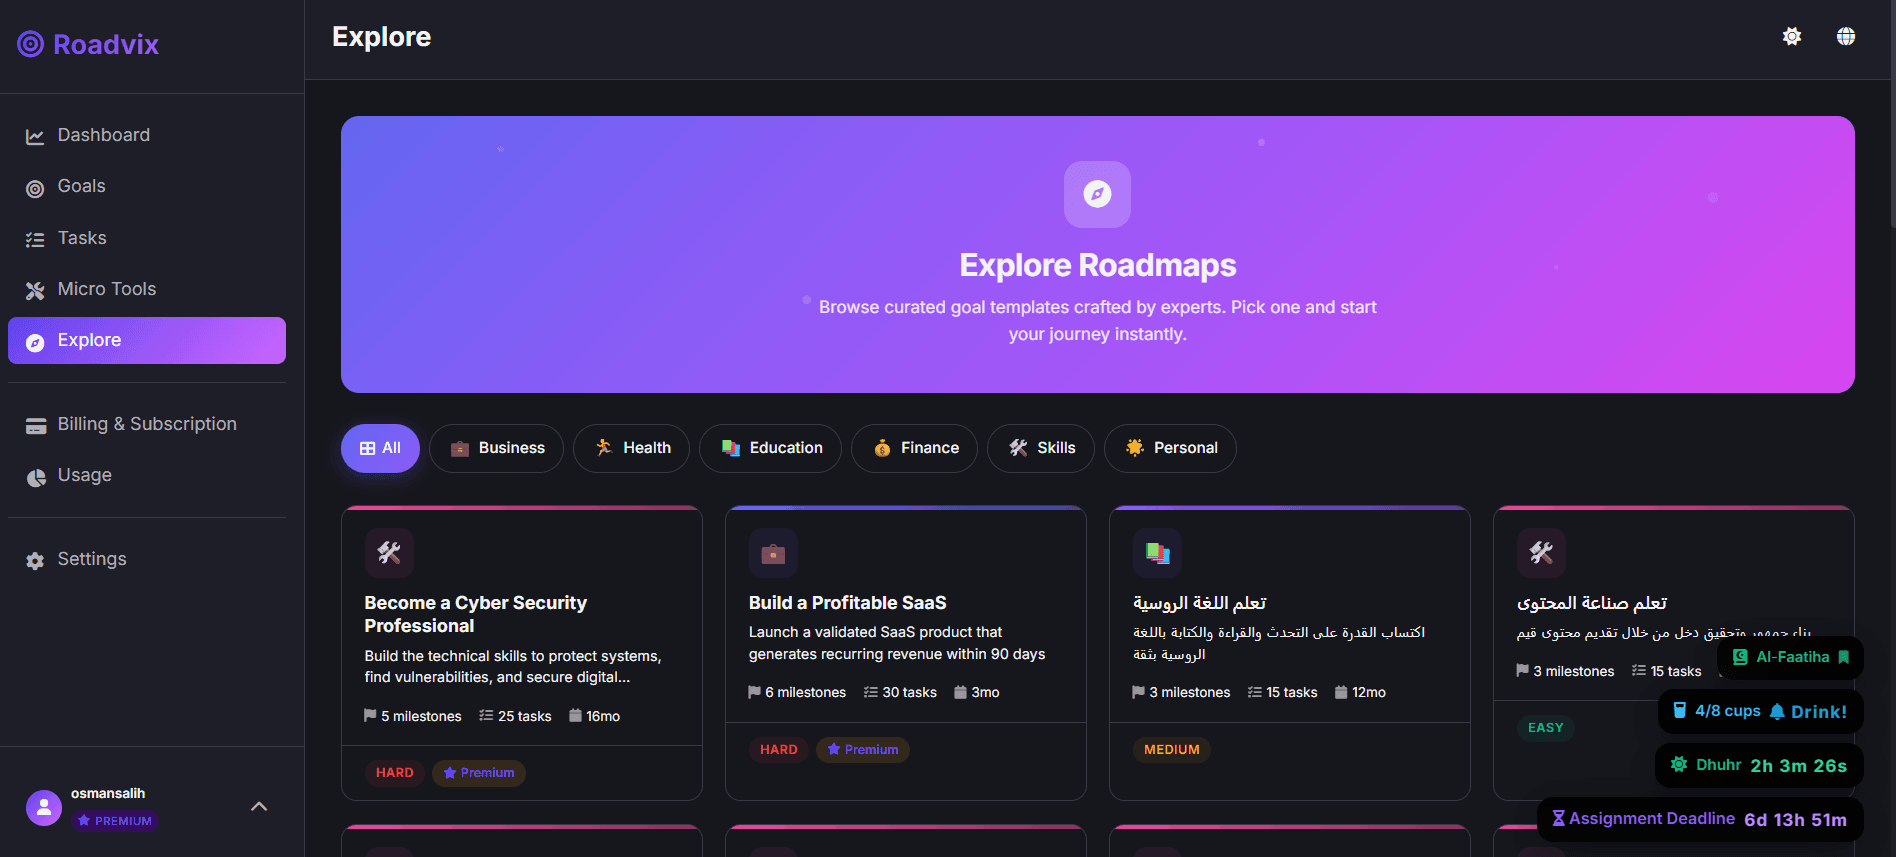Click the Dashboard chart icon
This screenshot has height=857, width=1896.
coord(35,137)
